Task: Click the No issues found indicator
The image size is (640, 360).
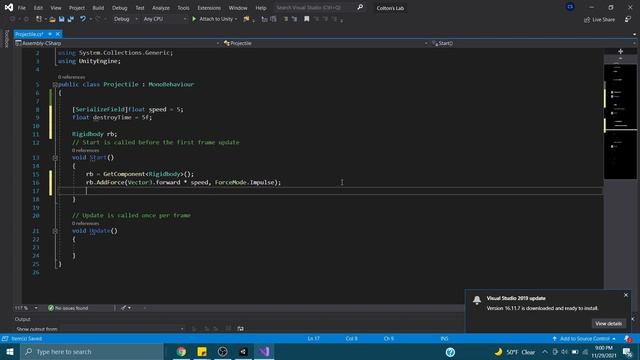Action: tap(68, 308)
